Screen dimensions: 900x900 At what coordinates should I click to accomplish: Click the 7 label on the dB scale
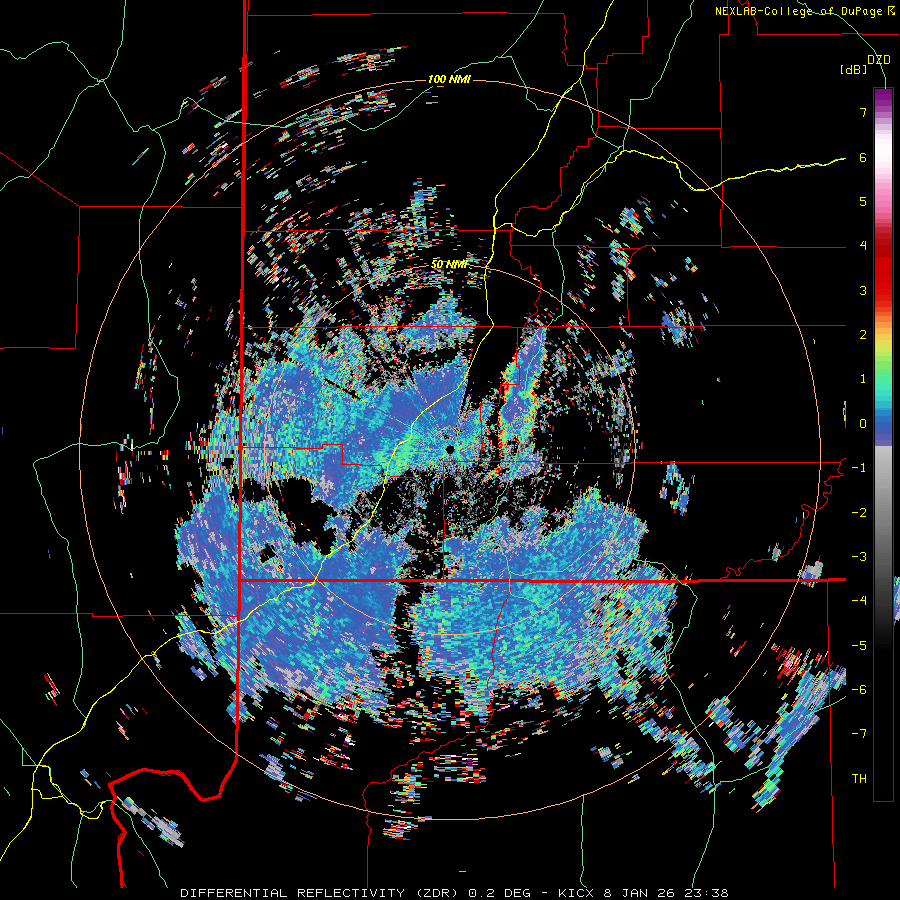click(863, 112)
